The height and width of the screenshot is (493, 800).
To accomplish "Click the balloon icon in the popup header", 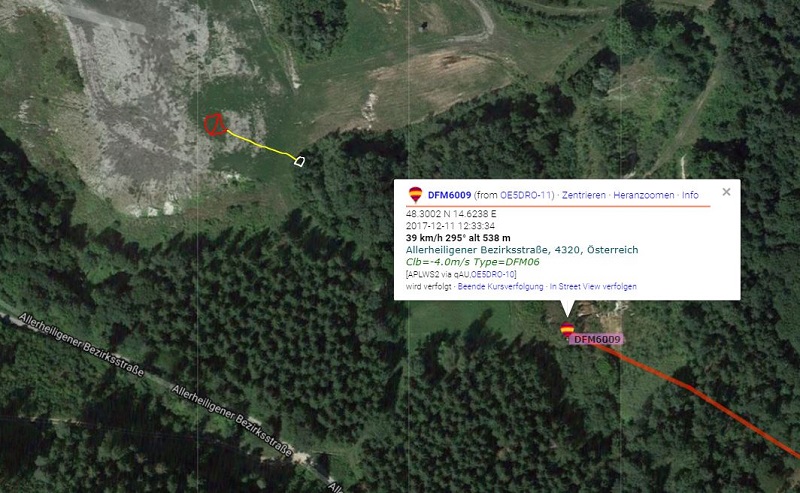I will (x=415, y=194).
